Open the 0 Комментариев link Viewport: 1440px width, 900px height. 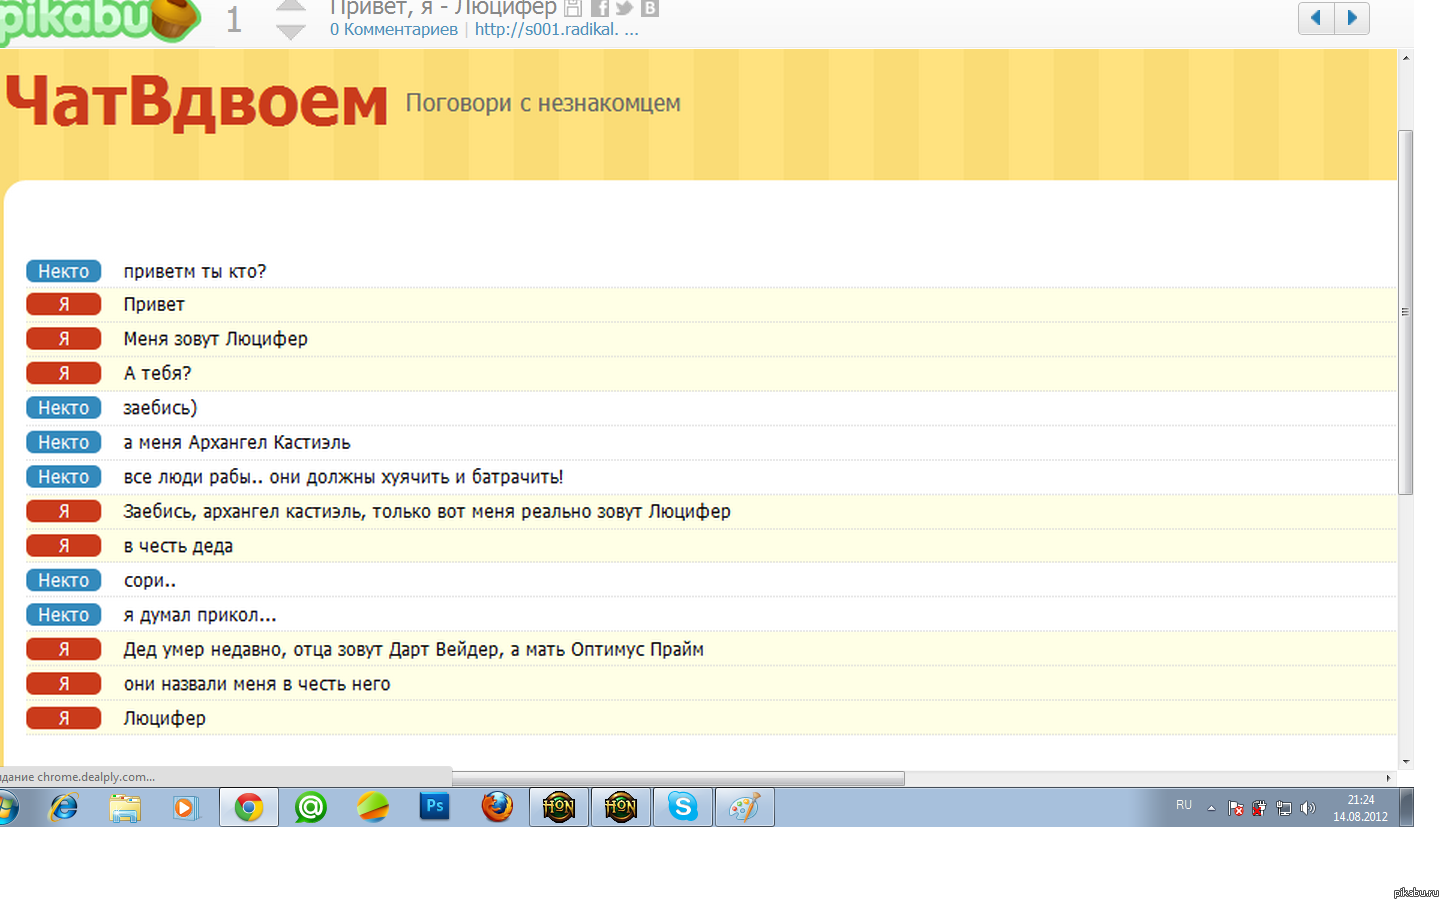(x=393, y=30)
